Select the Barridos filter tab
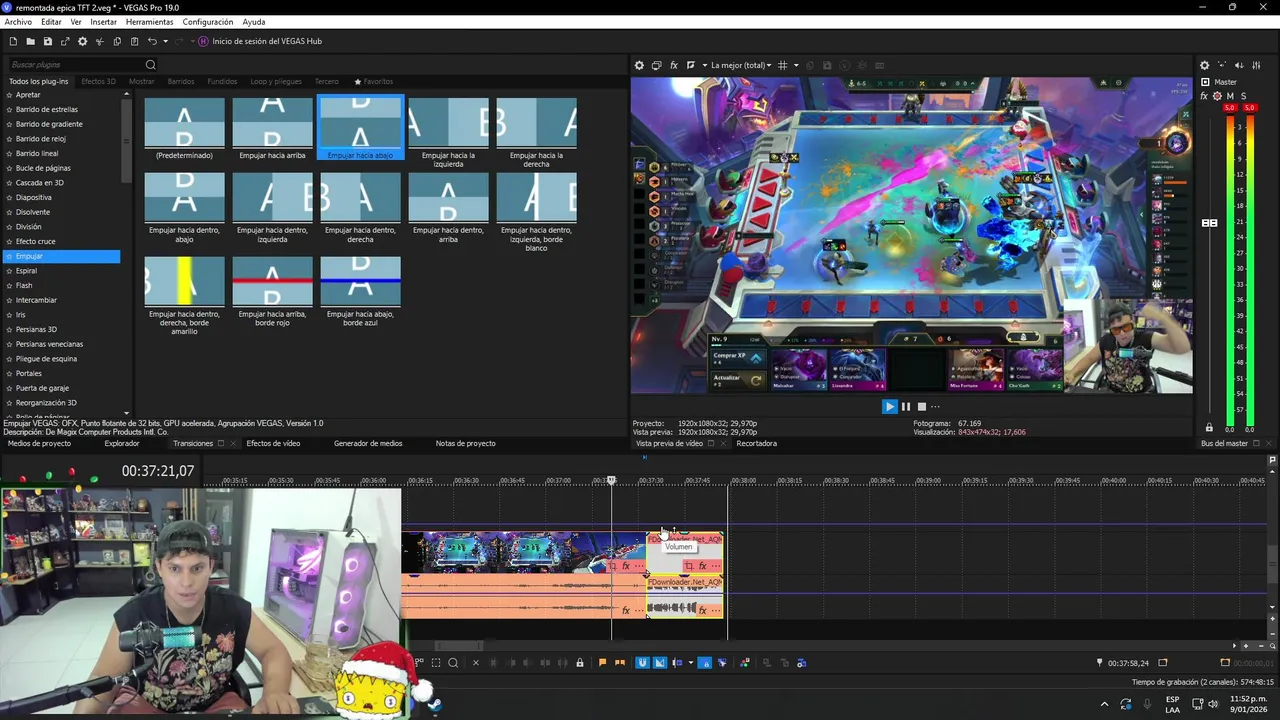 coord(181,81)
